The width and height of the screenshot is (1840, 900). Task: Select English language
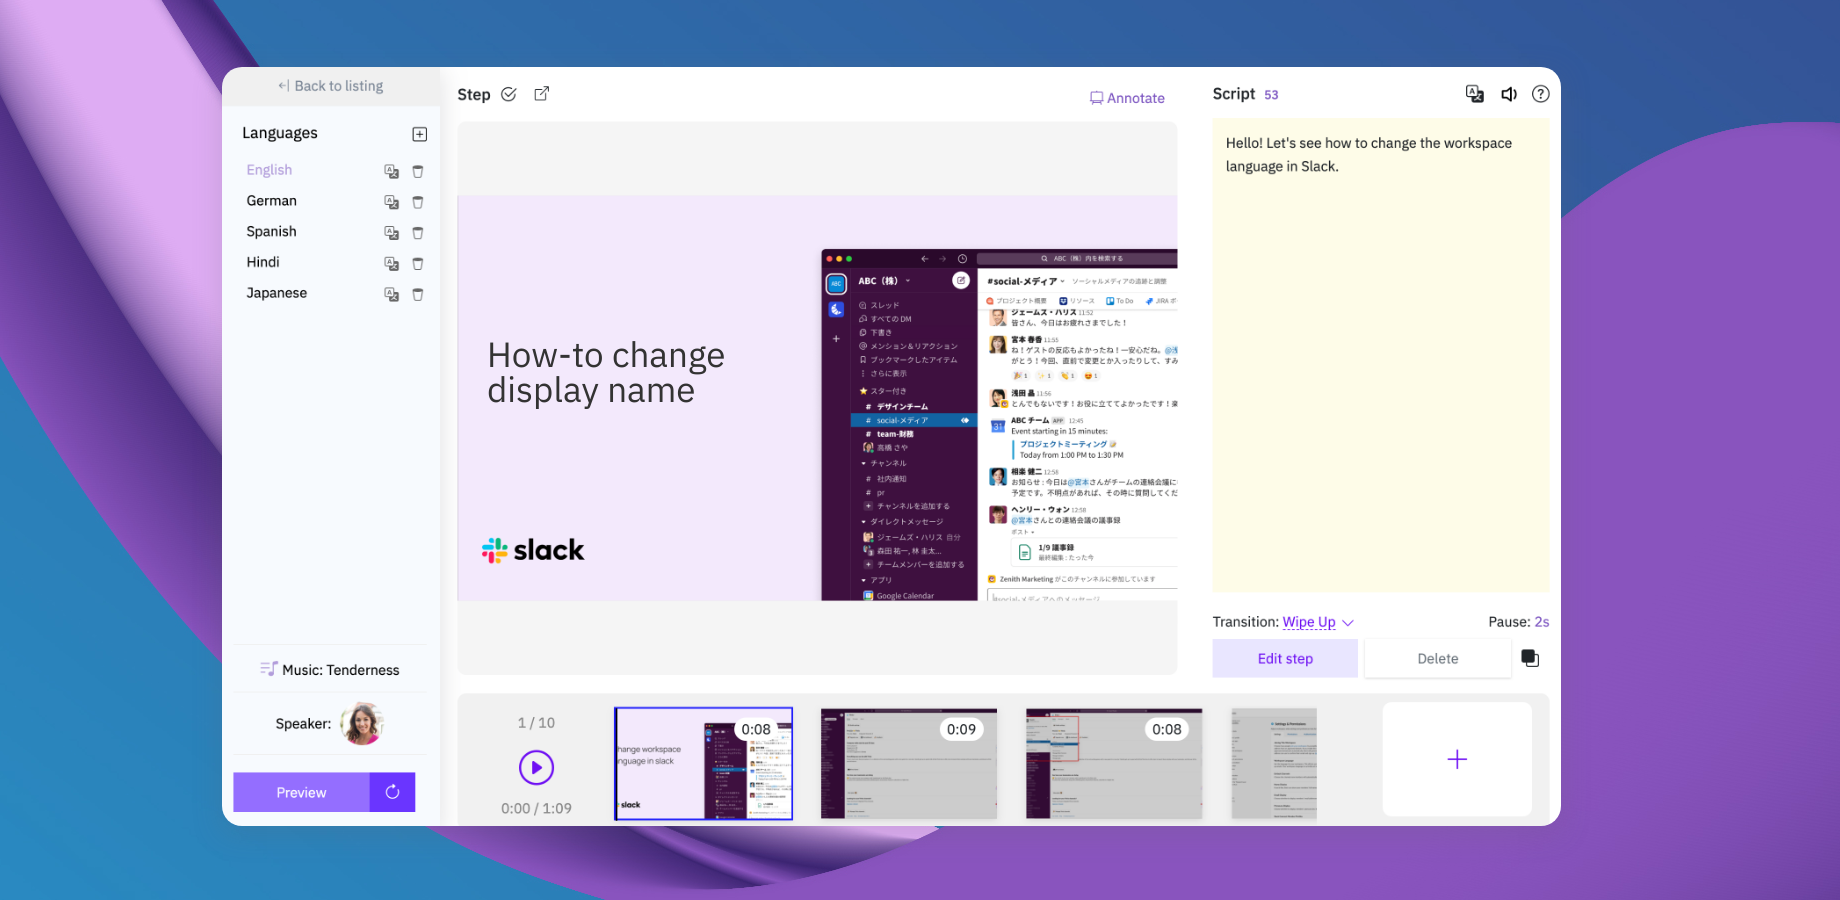[269, 170]
